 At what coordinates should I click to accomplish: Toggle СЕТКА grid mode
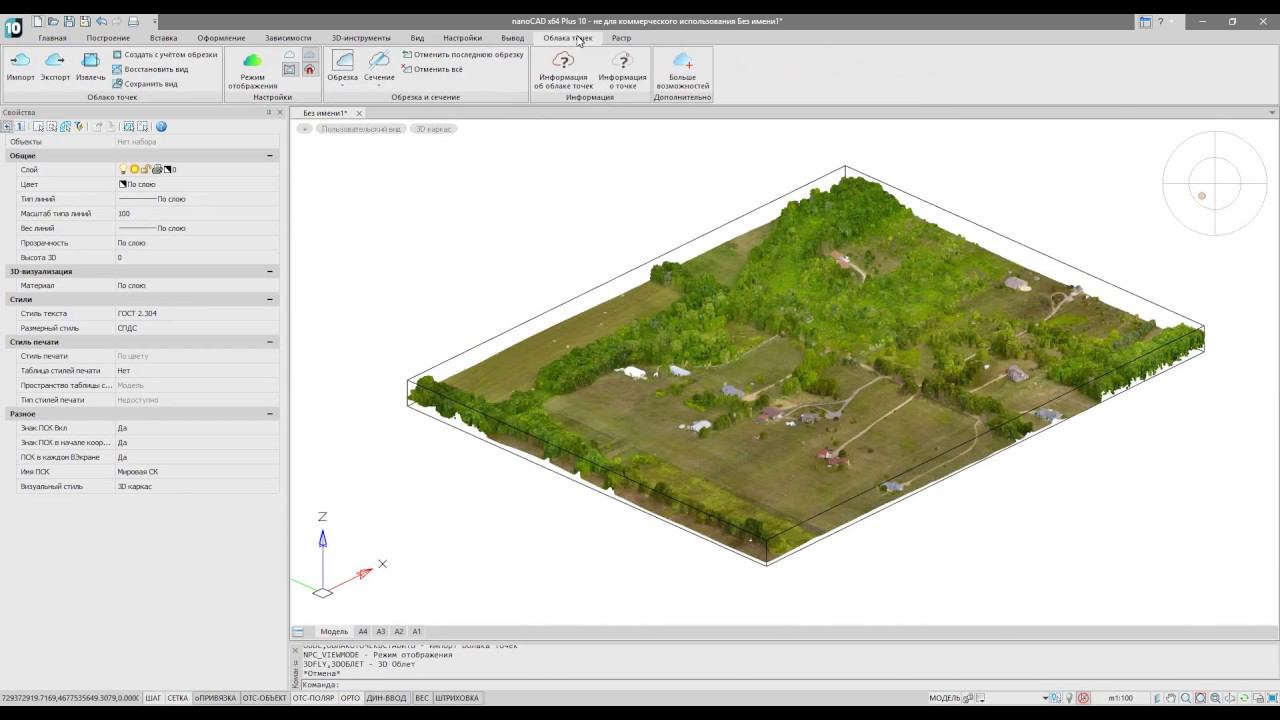[178, 698]
